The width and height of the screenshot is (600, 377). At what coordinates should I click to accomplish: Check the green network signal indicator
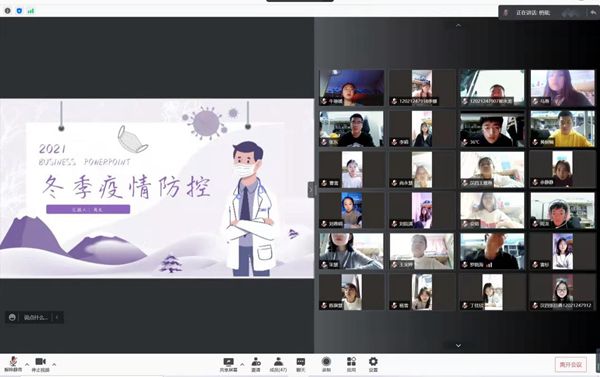pos(31,11)
